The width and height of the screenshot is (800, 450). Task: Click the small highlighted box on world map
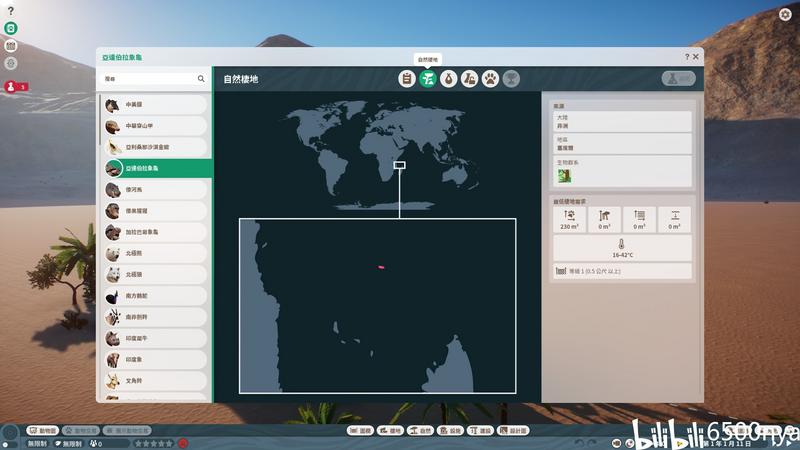(399, 165)
